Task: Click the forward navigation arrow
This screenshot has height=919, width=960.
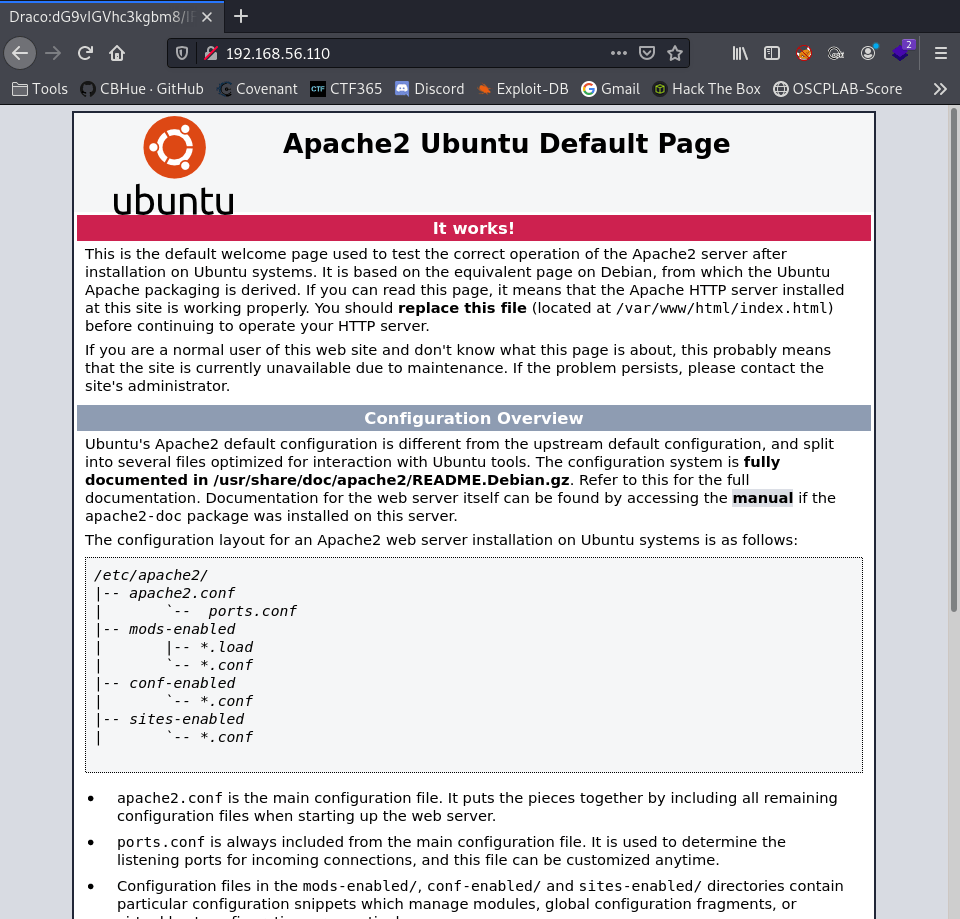Action: (53, 53)
